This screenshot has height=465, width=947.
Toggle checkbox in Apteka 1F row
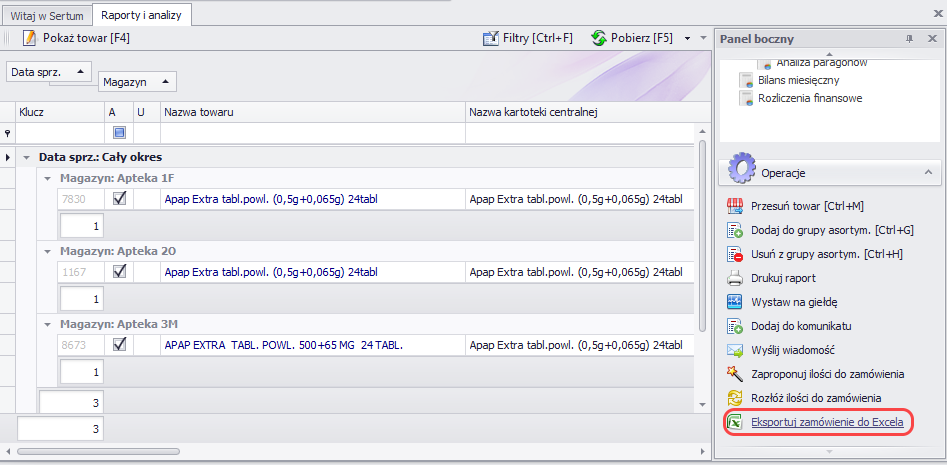119,200
